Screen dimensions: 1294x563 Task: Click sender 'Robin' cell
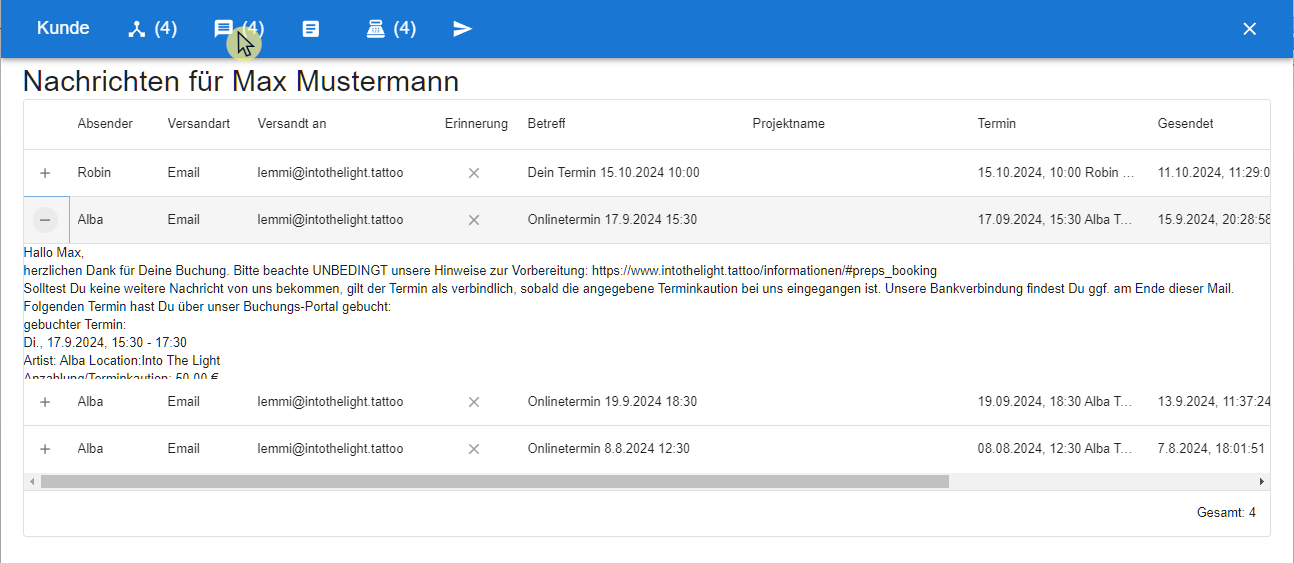tap(94, 173)
